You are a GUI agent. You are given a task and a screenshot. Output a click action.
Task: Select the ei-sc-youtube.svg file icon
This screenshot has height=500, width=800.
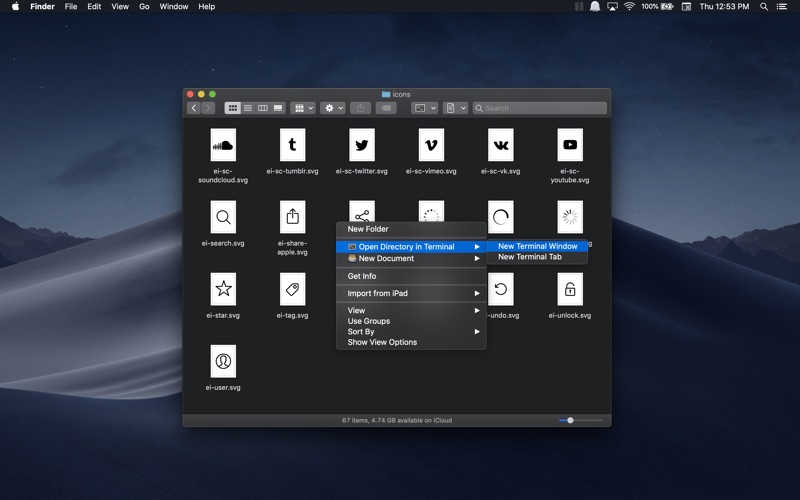coord(570,145)
